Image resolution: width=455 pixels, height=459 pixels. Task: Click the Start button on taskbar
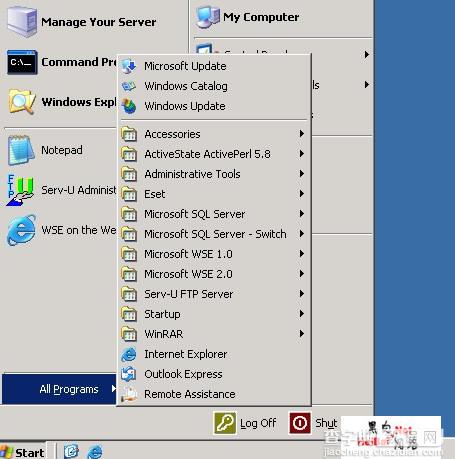click(x=23, y=452)
